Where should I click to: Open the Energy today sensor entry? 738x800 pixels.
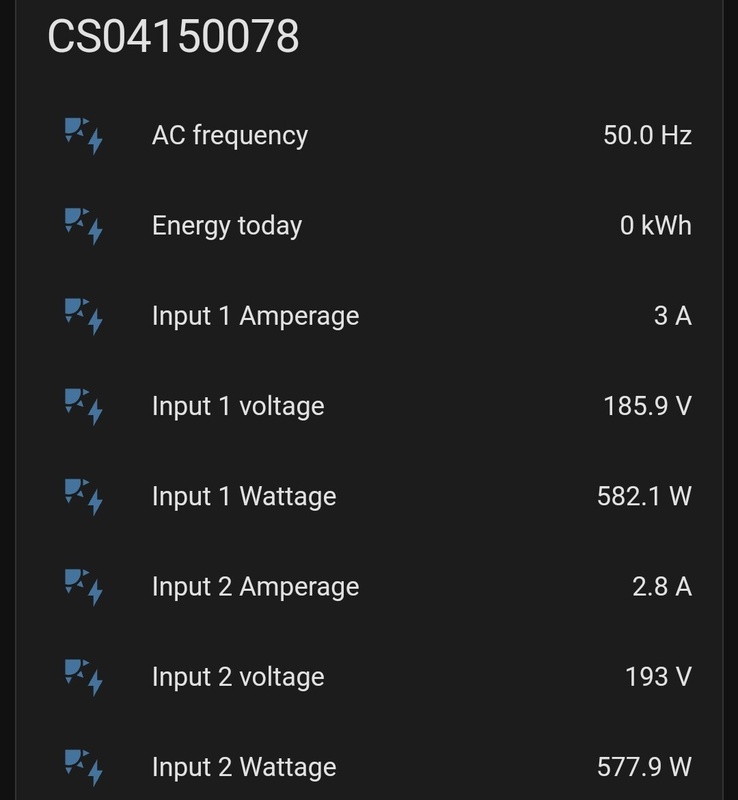(226, 225)
